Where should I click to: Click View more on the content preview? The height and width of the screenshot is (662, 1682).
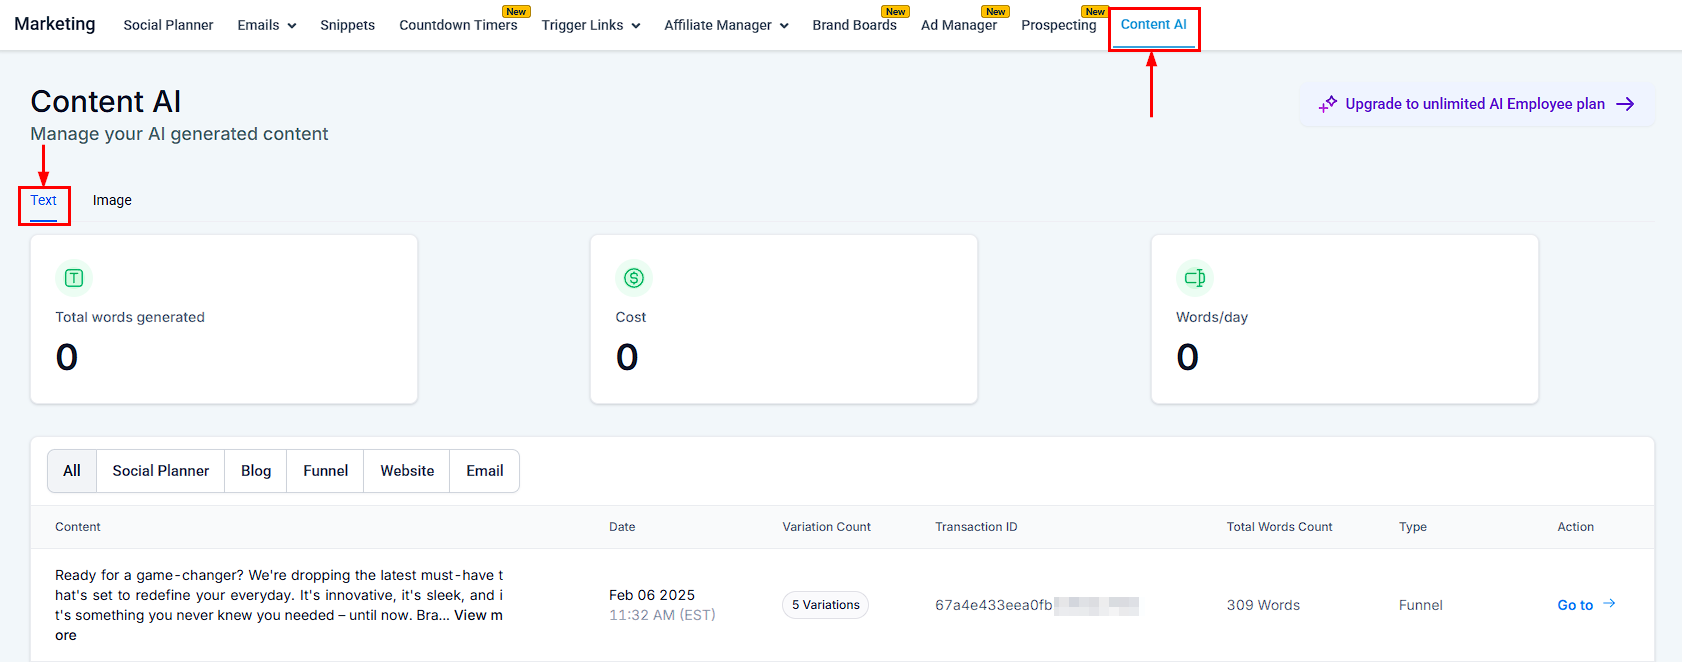[478, 616]
